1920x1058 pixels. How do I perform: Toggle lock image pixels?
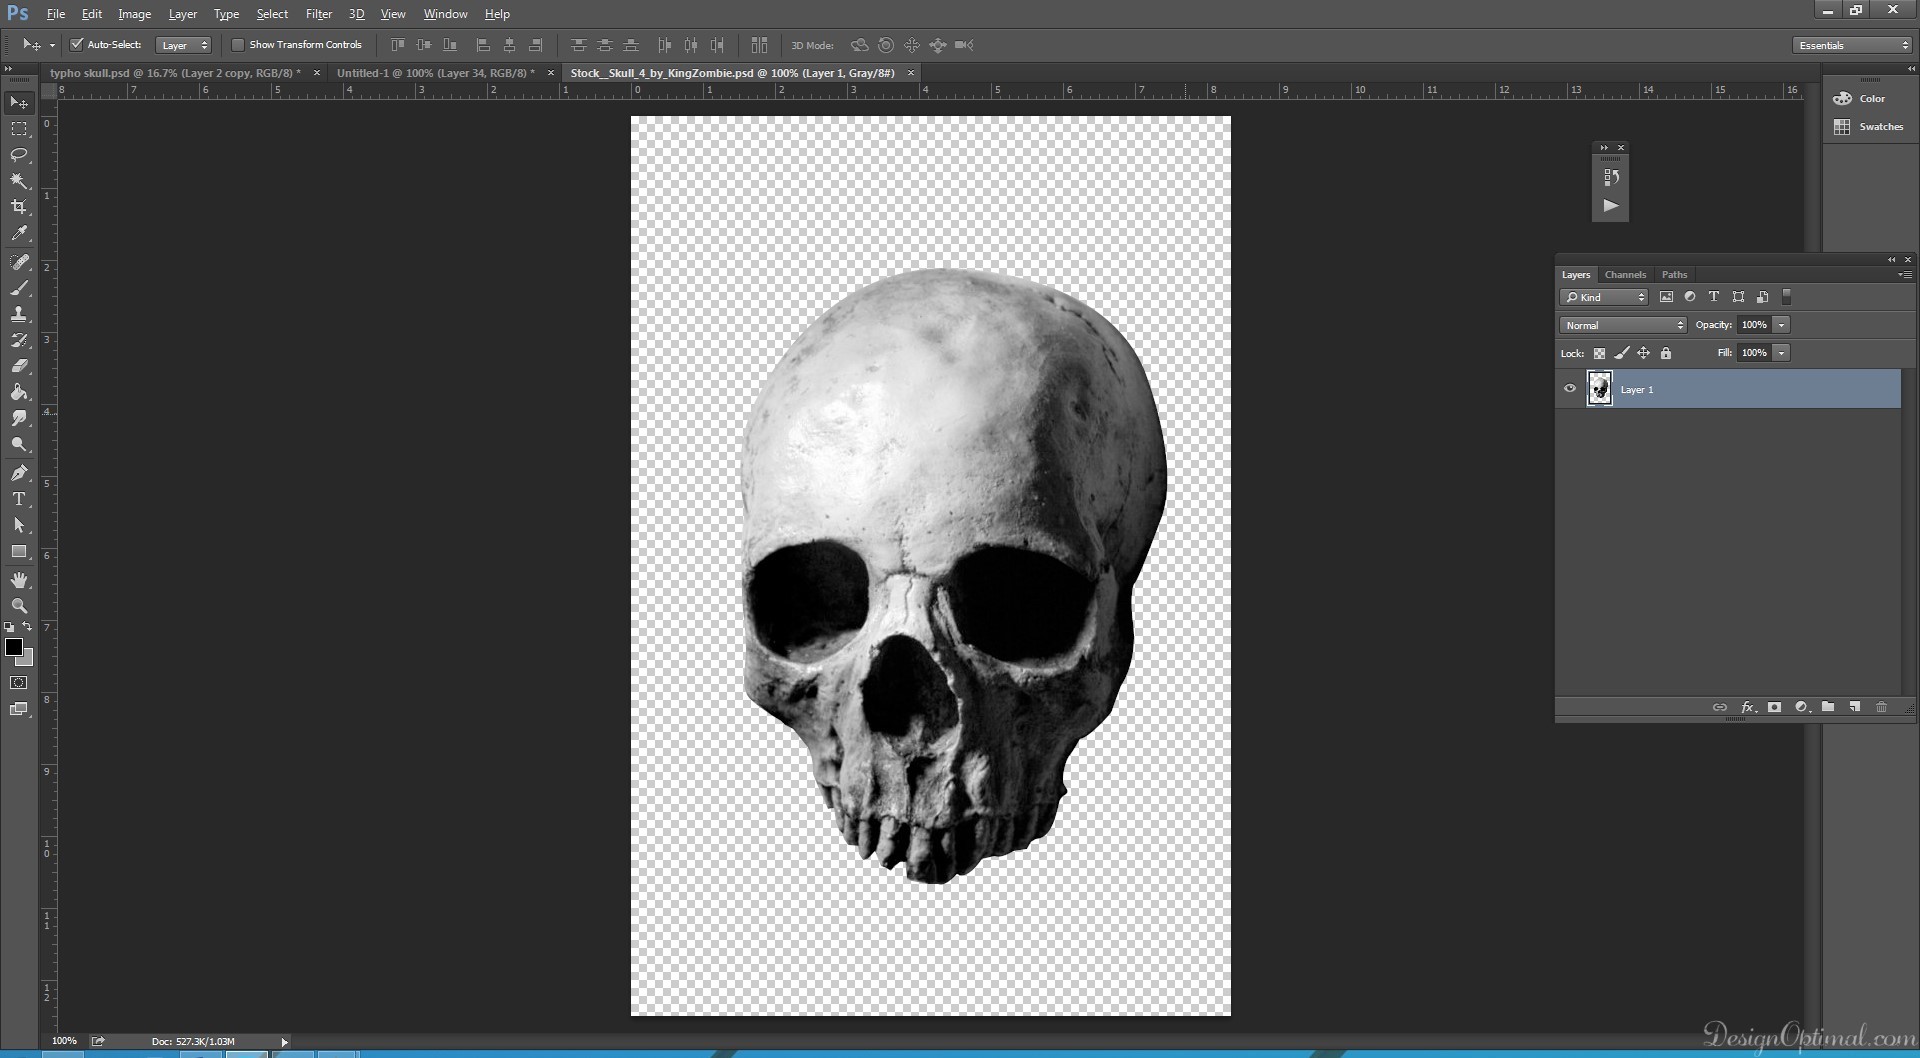click(x=1621, y=353)
